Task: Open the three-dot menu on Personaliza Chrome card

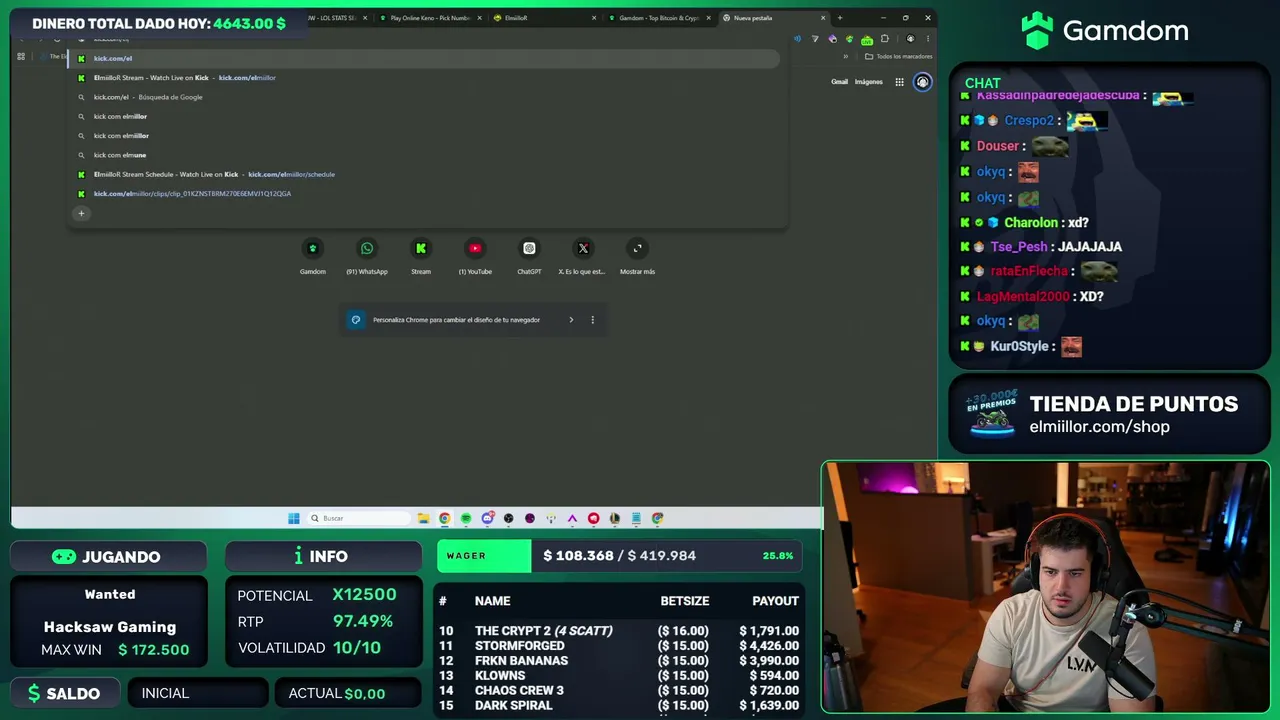Action: pyautogui.click(x=592, y=320)
